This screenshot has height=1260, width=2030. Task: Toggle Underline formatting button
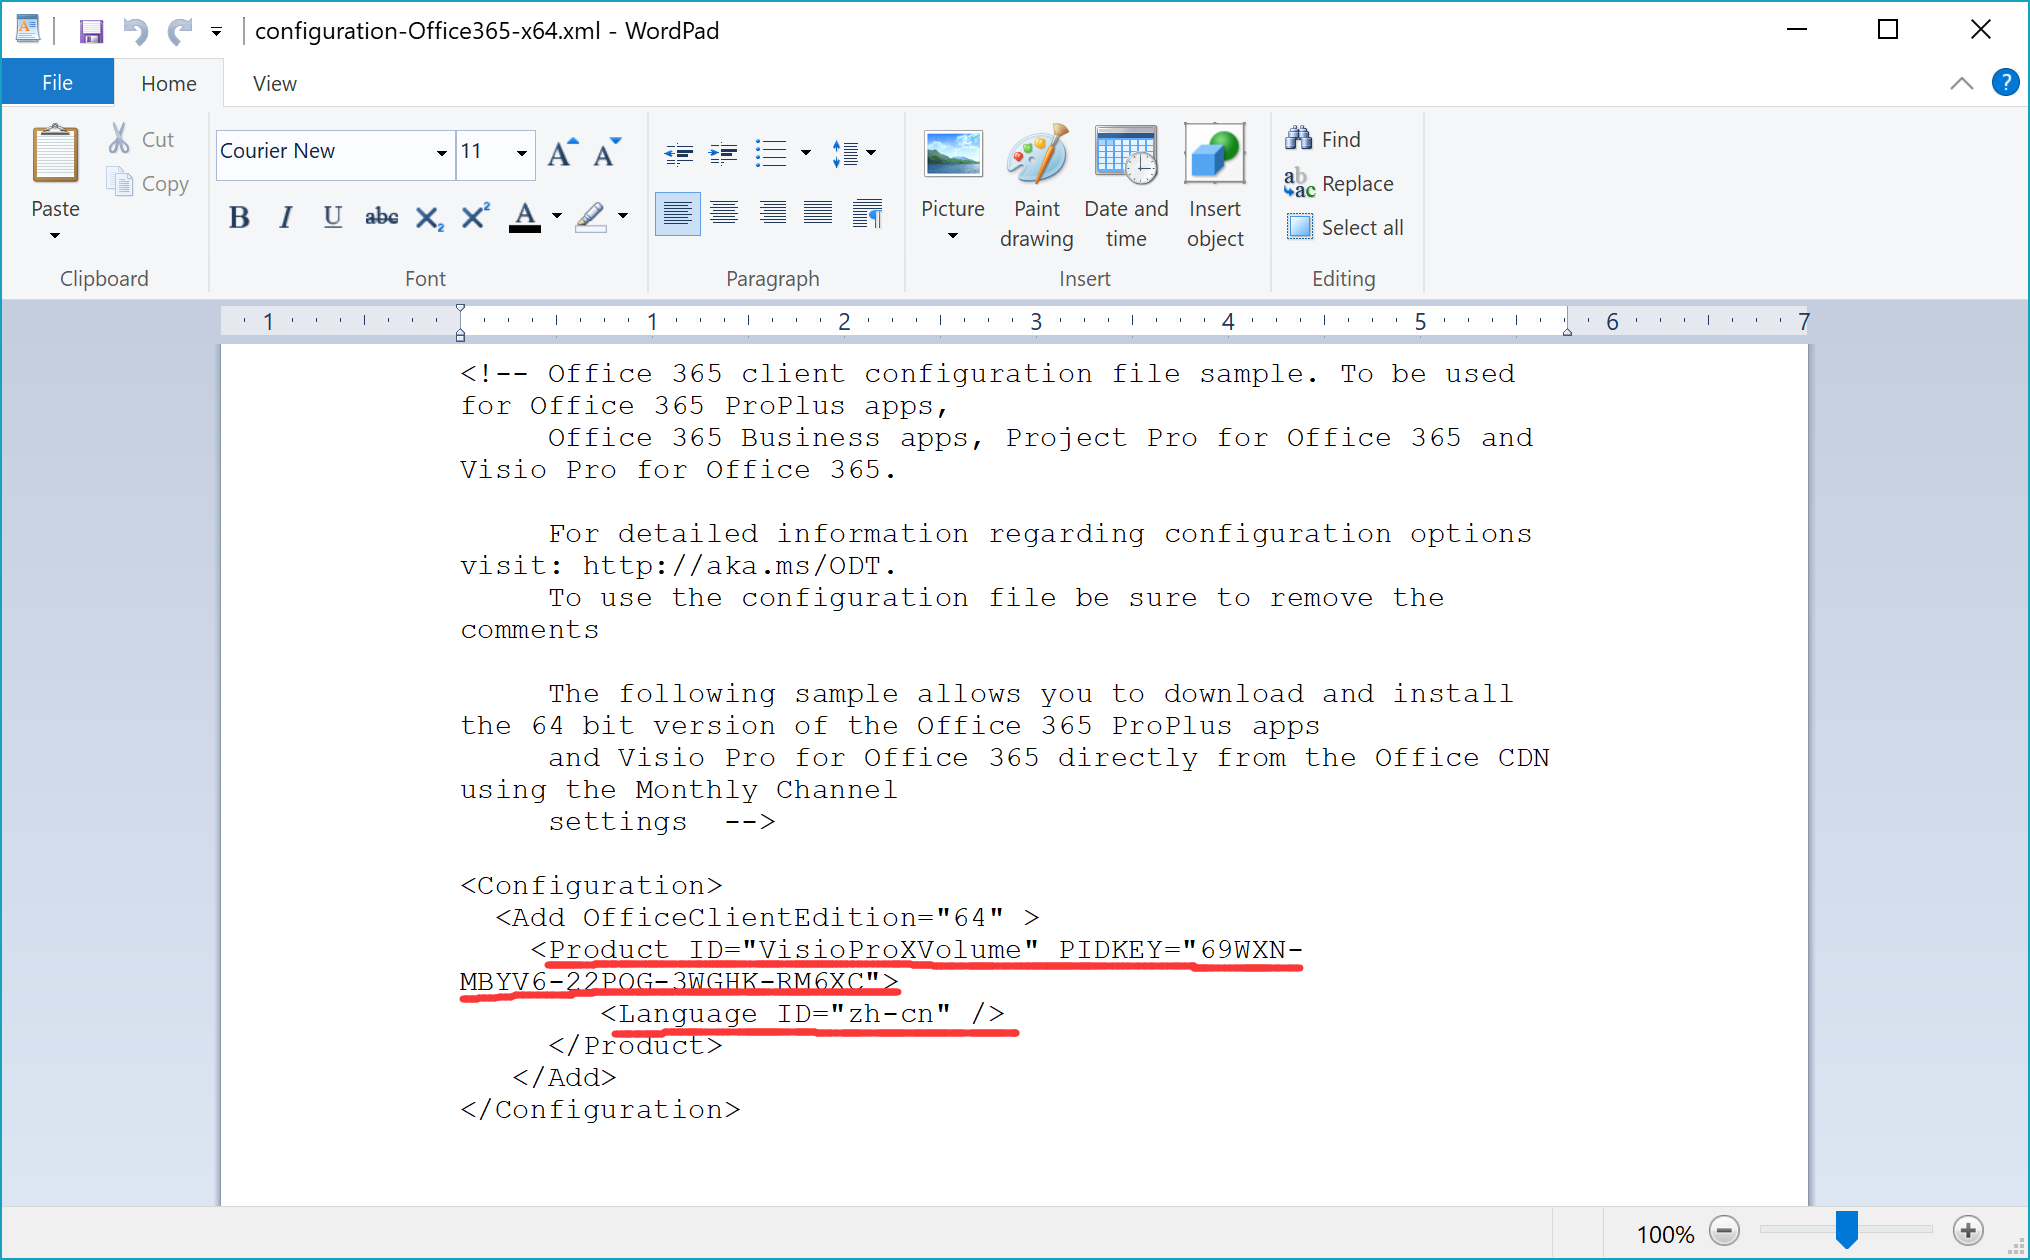click(x=332, y=216)
